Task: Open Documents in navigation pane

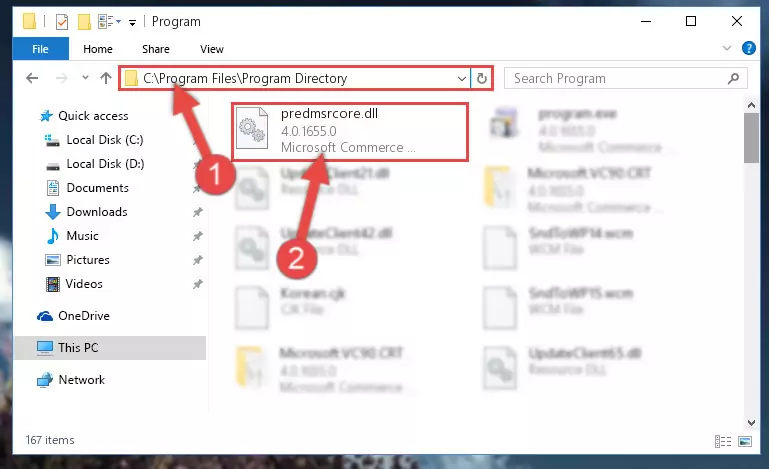Action: point(98,188)
